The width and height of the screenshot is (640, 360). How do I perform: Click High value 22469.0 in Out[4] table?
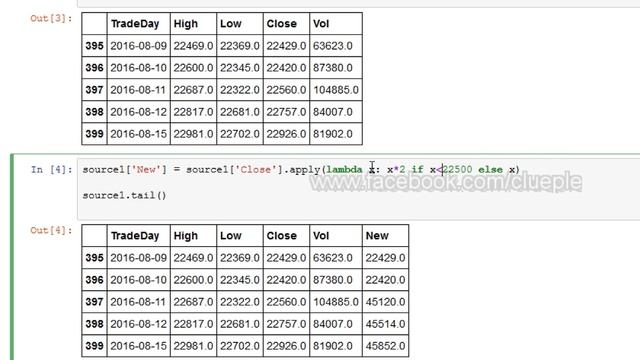pos(193,258)
